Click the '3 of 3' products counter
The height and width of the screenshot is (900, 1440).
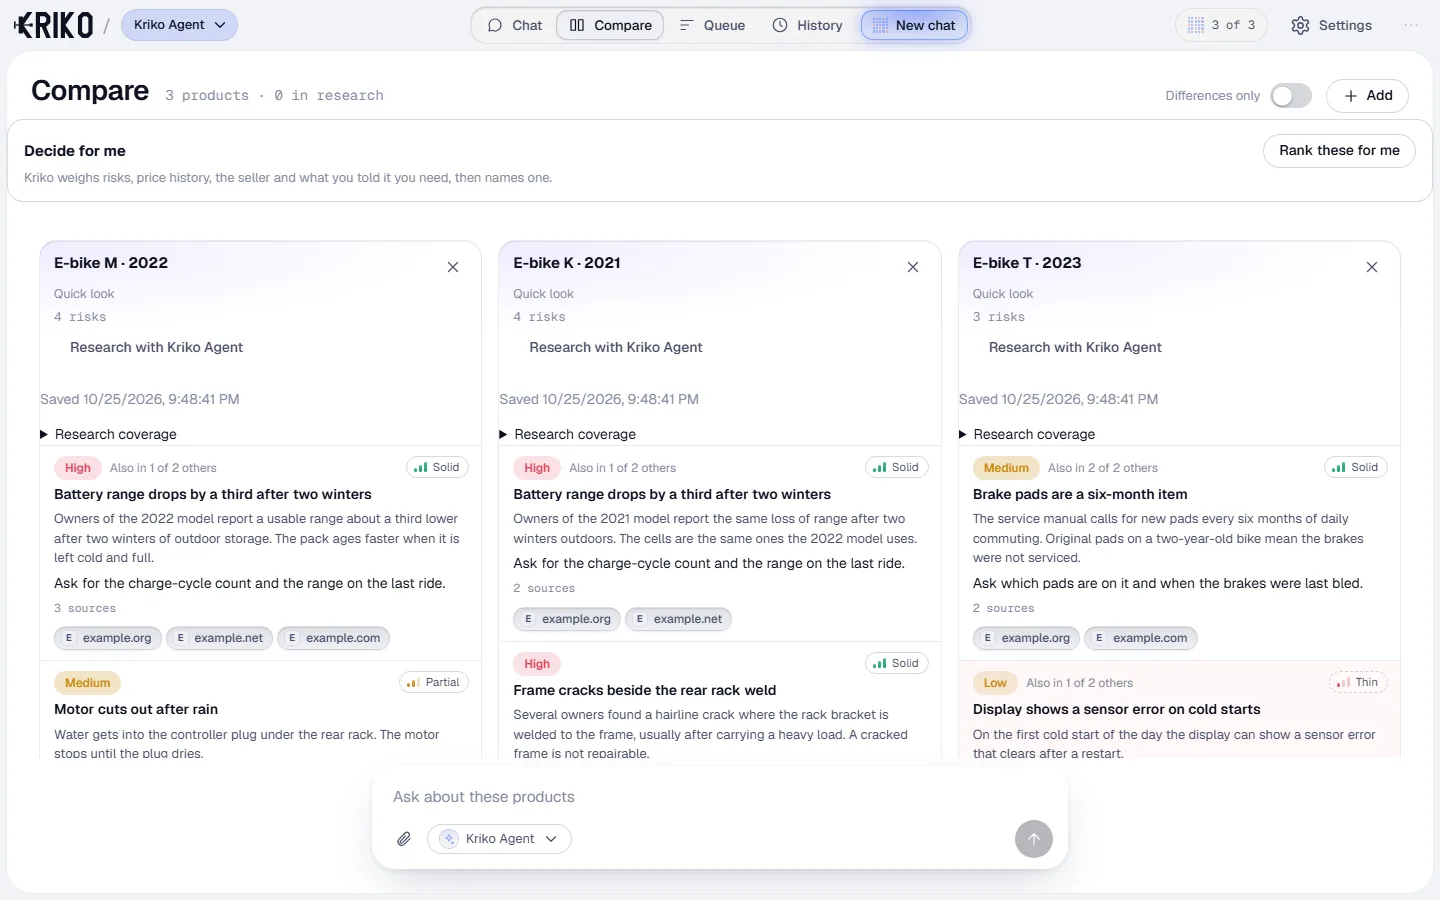1221,25
